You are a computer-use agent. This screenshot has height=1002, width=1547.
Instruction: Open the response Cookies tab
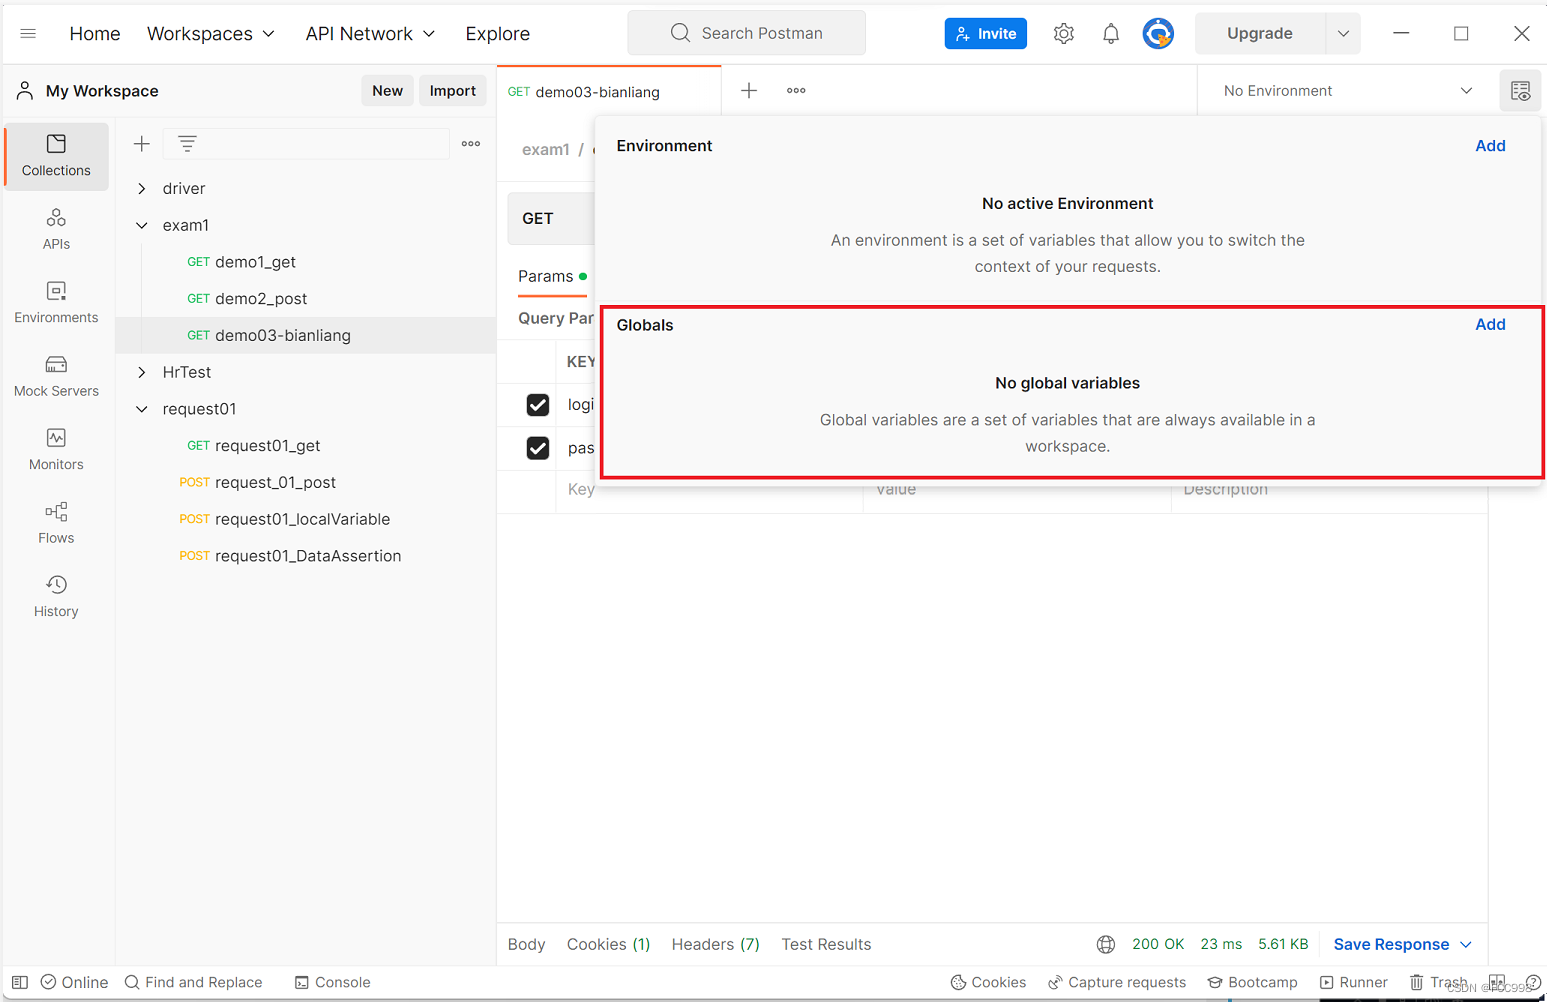608,944
